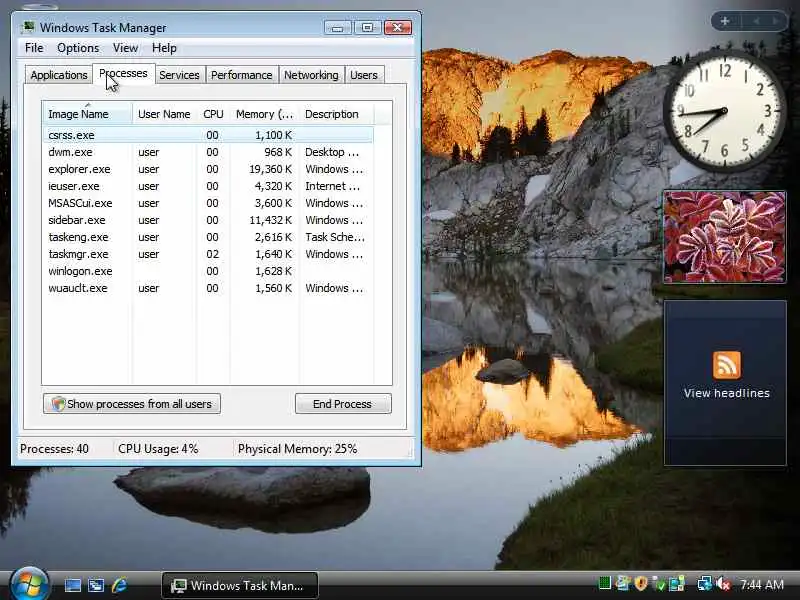
Task: Open the Options menu
Action: click(78, 48)
